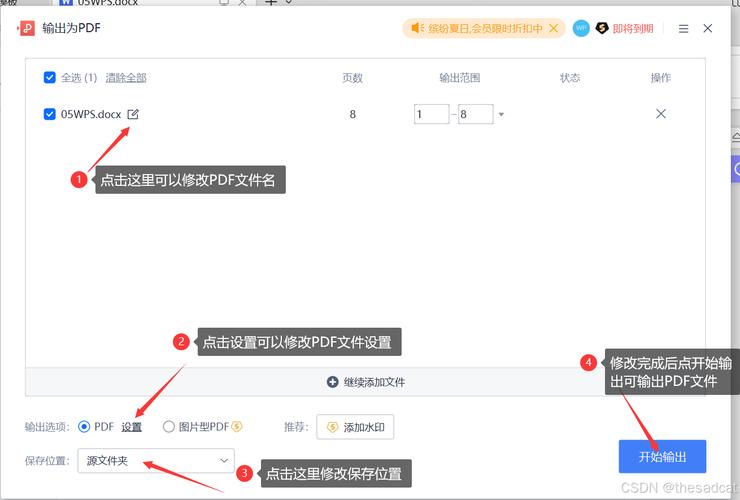
Task: Close the 输出为PDF dialog
Action: (x=707, y=28)
